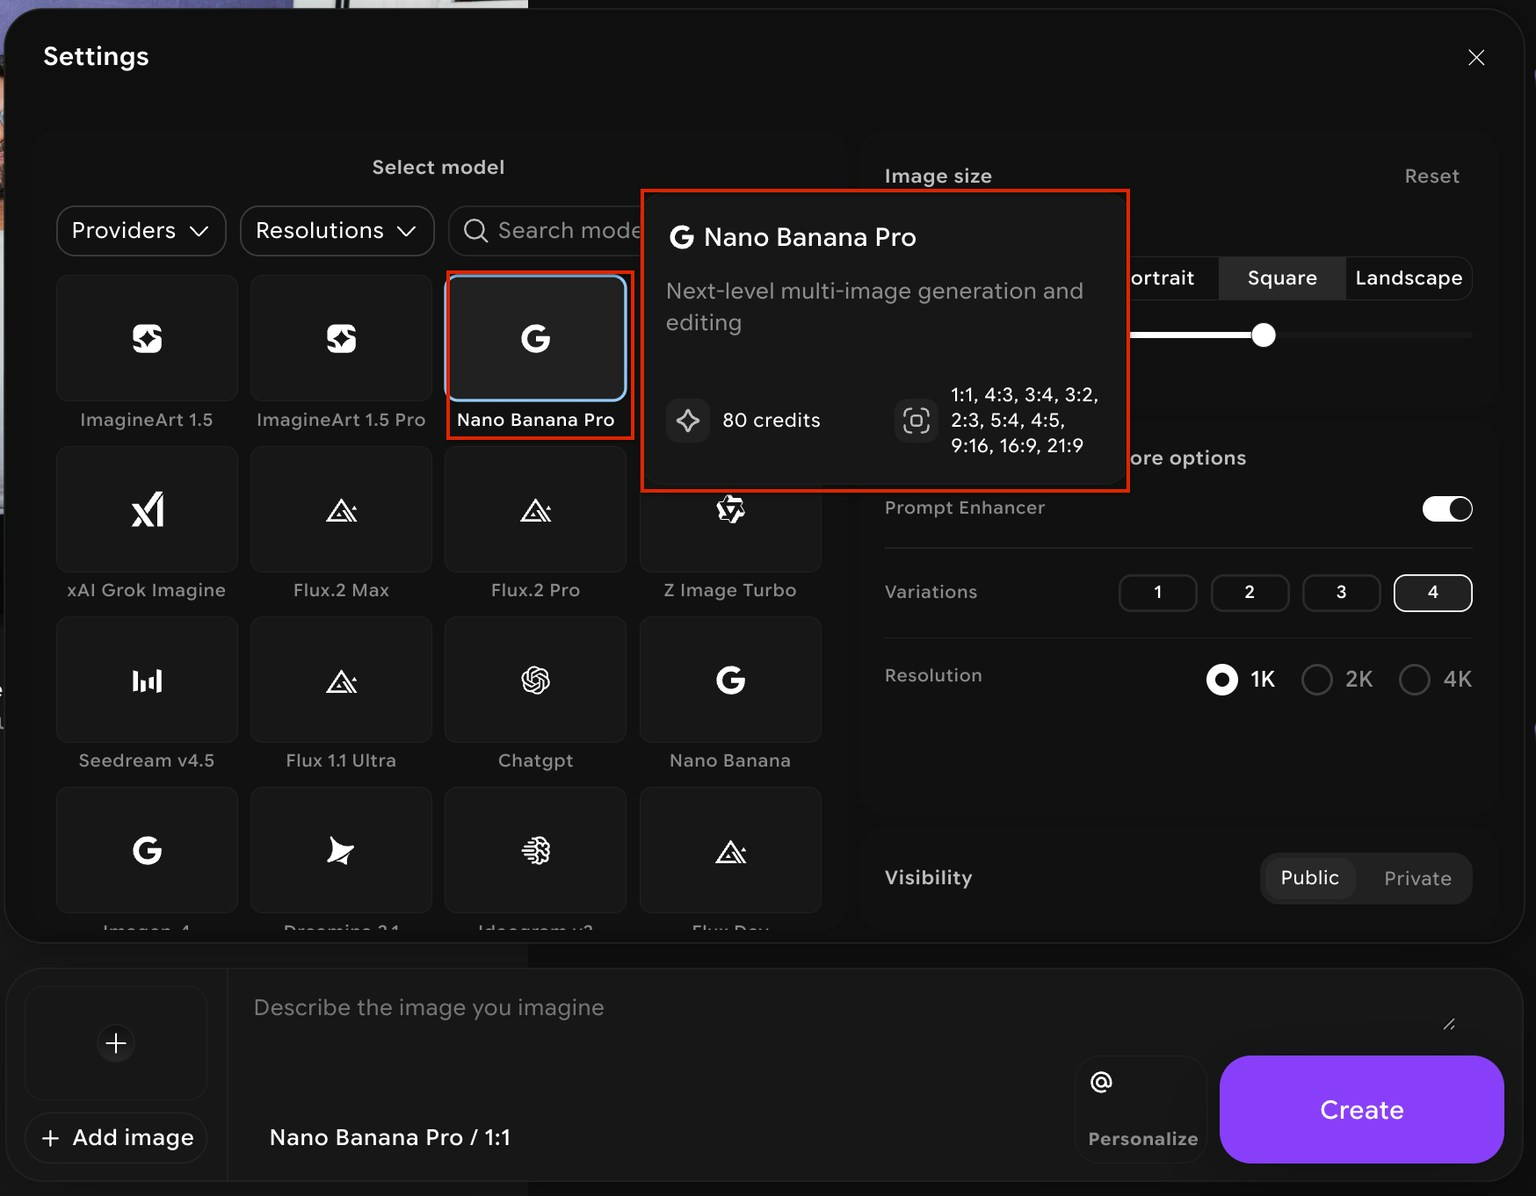
Task: Reset the image size settings
Action: pyautogui.click(x=1432, y=176)
